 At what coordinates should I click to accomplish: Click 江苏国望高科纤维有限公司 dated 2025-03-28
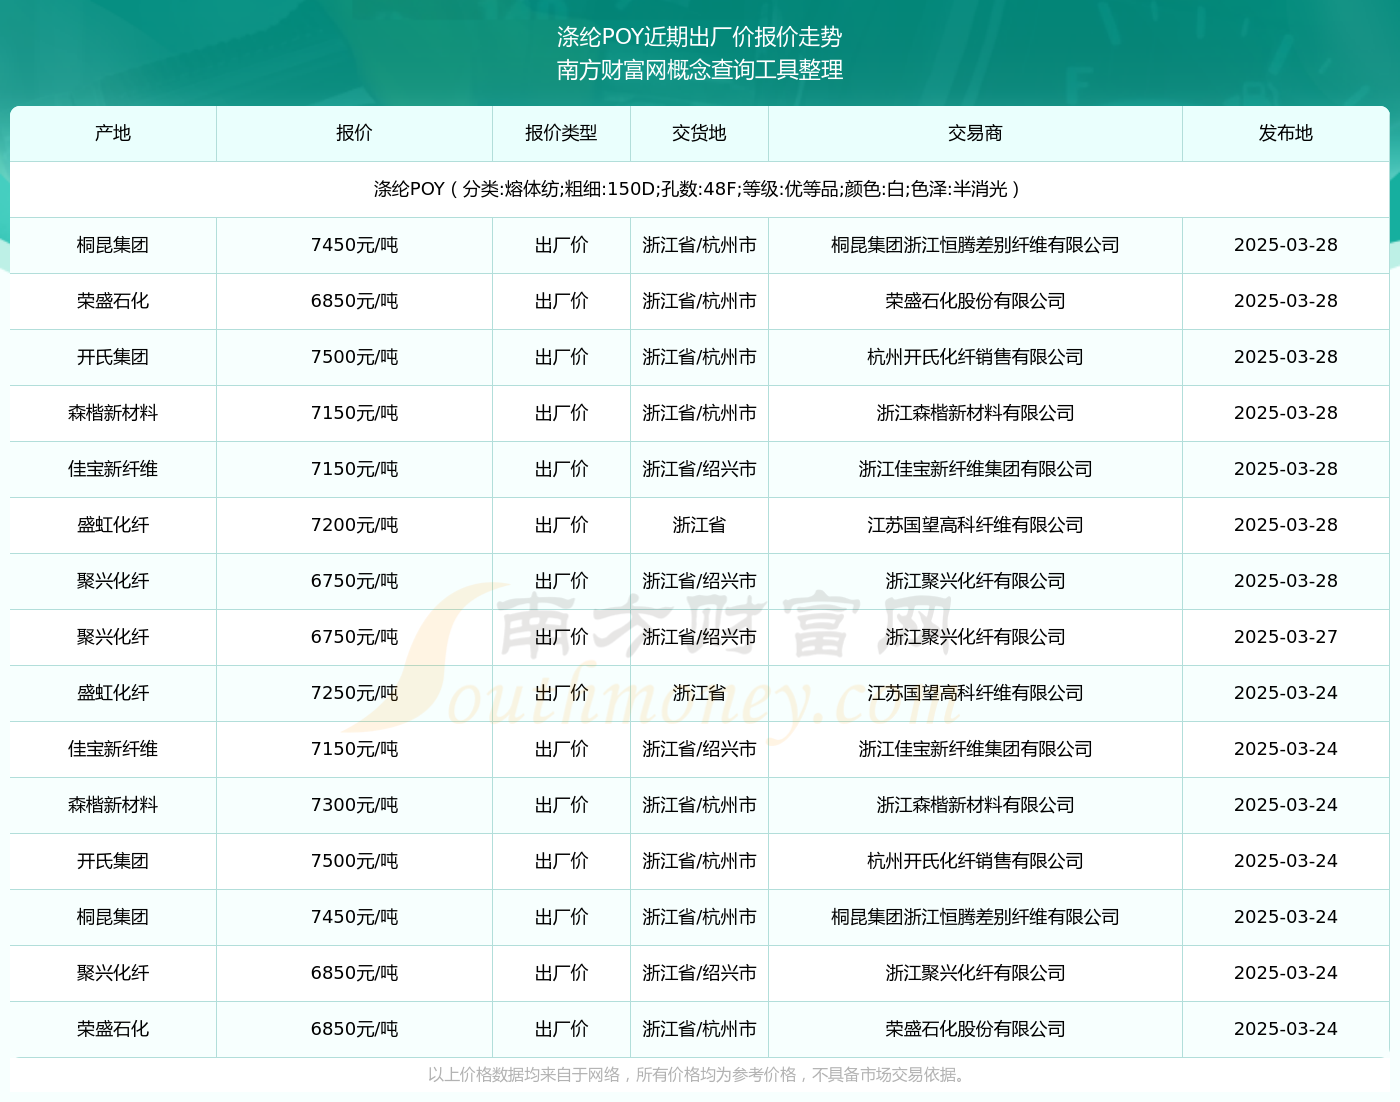click(x=975, y=525)
